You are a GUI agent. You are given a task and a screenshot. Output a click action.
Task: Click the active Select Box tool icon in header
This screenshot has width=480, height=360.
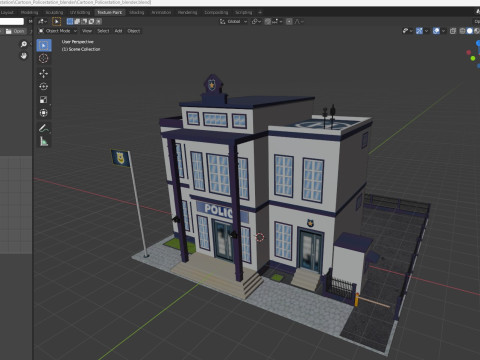click(x=57, y=22)
